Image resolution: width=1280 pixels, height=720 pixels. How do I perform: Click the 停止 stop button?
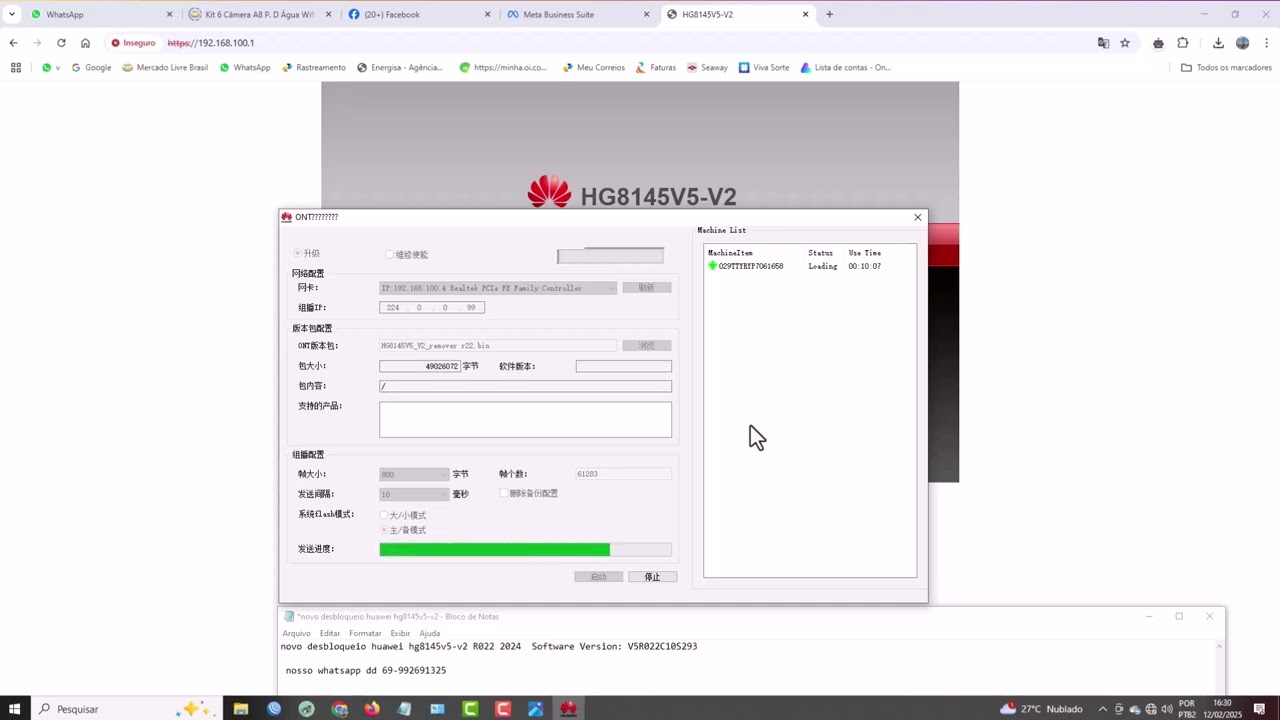tap(652, 577)
